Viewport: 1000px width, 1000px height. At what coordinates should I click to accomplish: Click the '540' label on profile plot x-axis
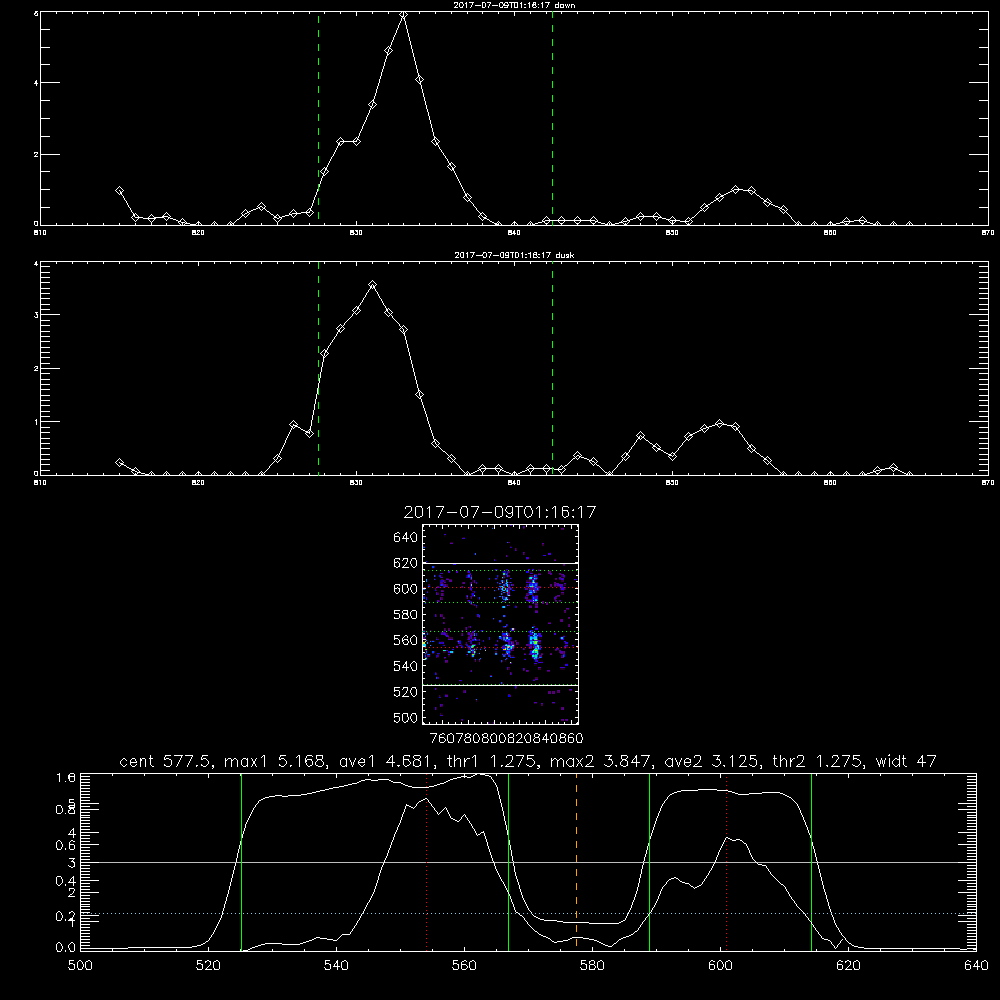336,966
